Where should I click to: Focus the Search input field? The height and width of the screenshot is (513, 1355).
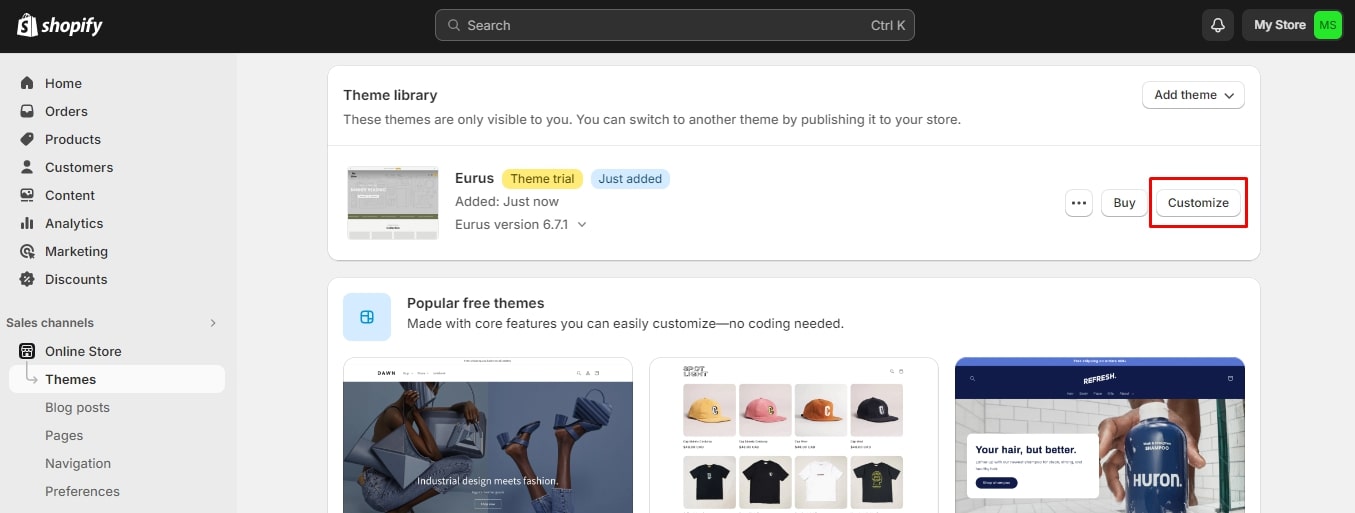pyautogui.click(x=674, y=25)
